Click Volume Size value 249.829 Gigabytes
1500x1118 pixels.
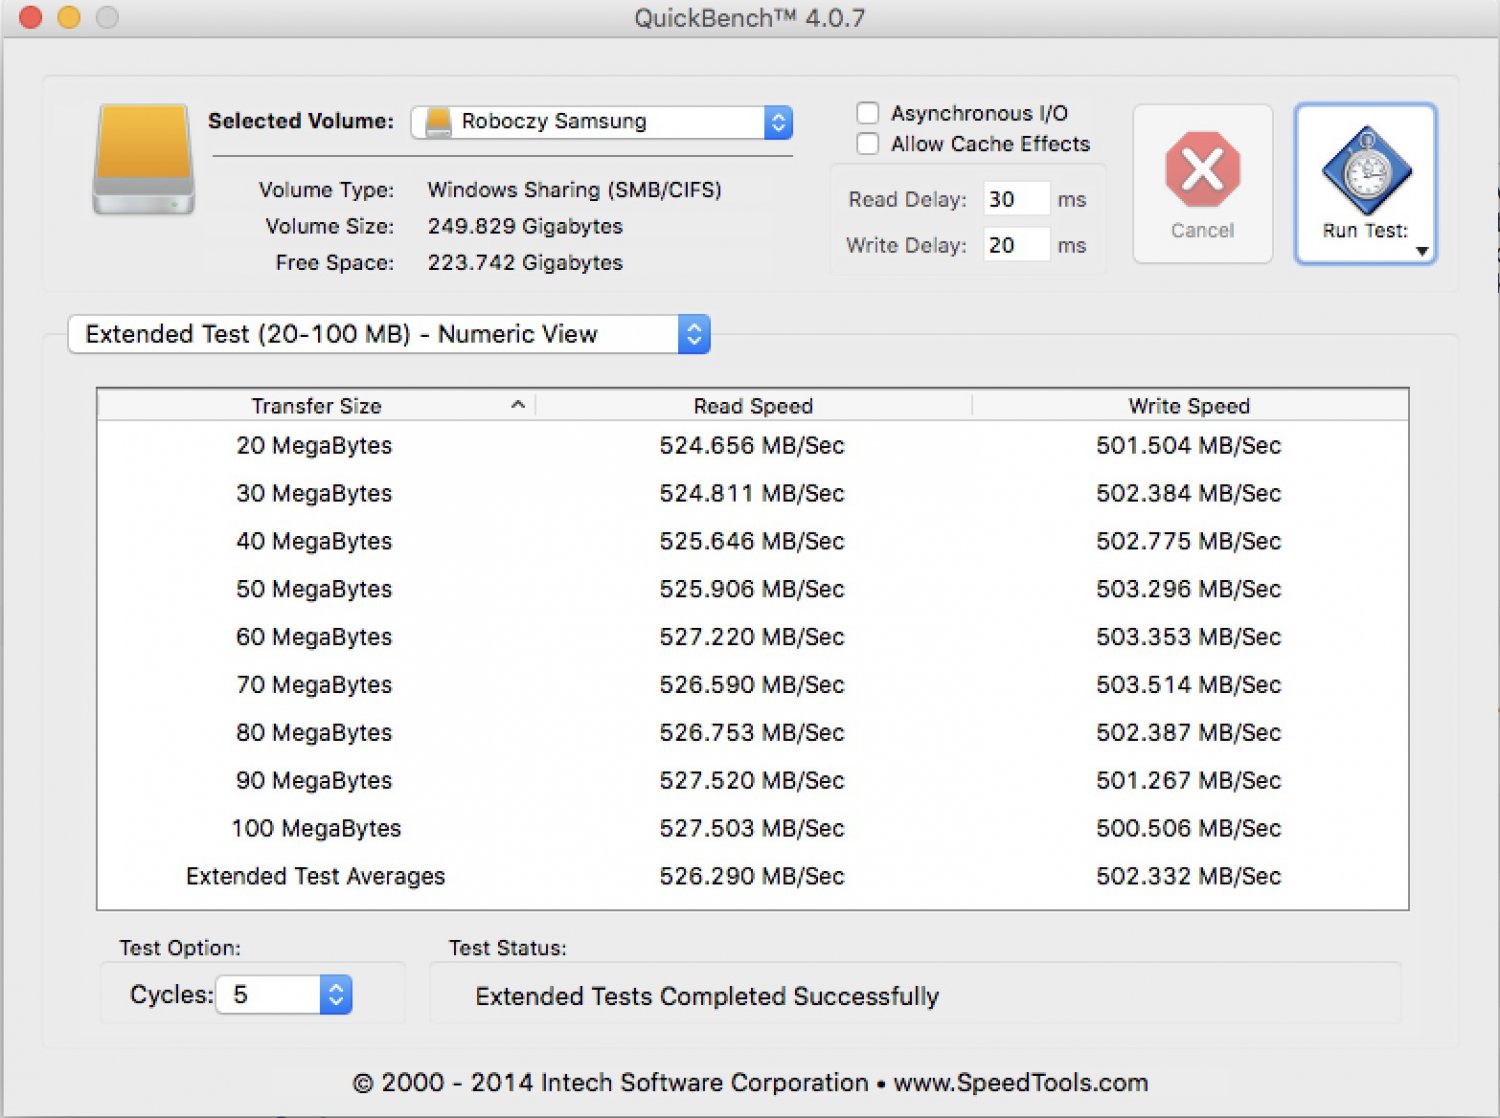click(525, 226)
